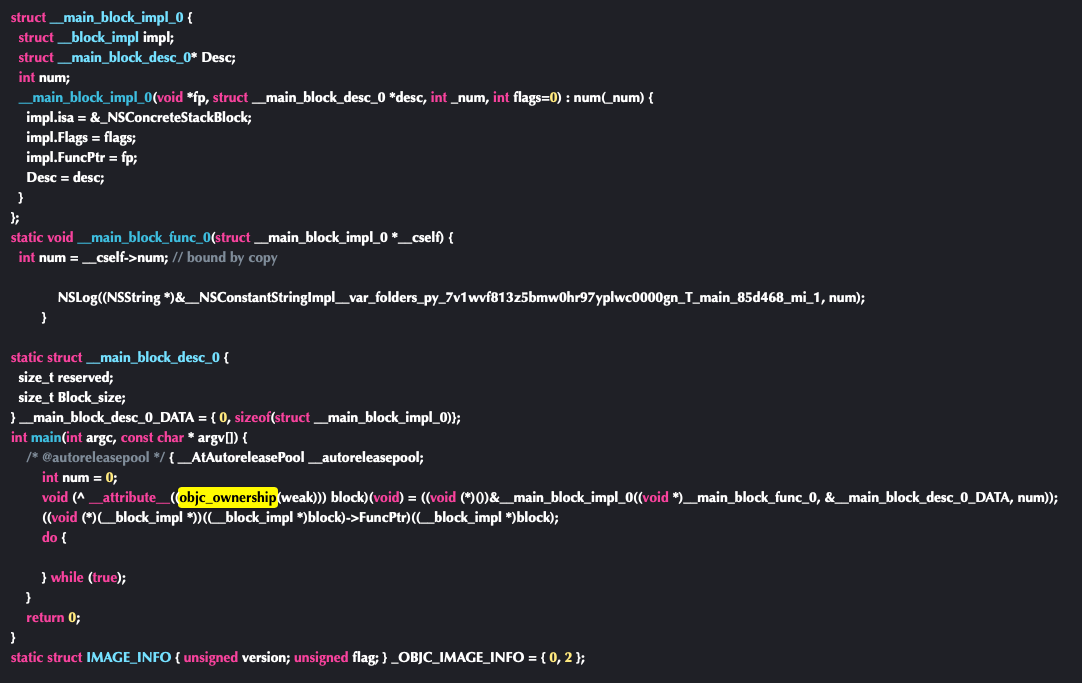Select the __AtAutoreleasePool type name

click(241, 457)
